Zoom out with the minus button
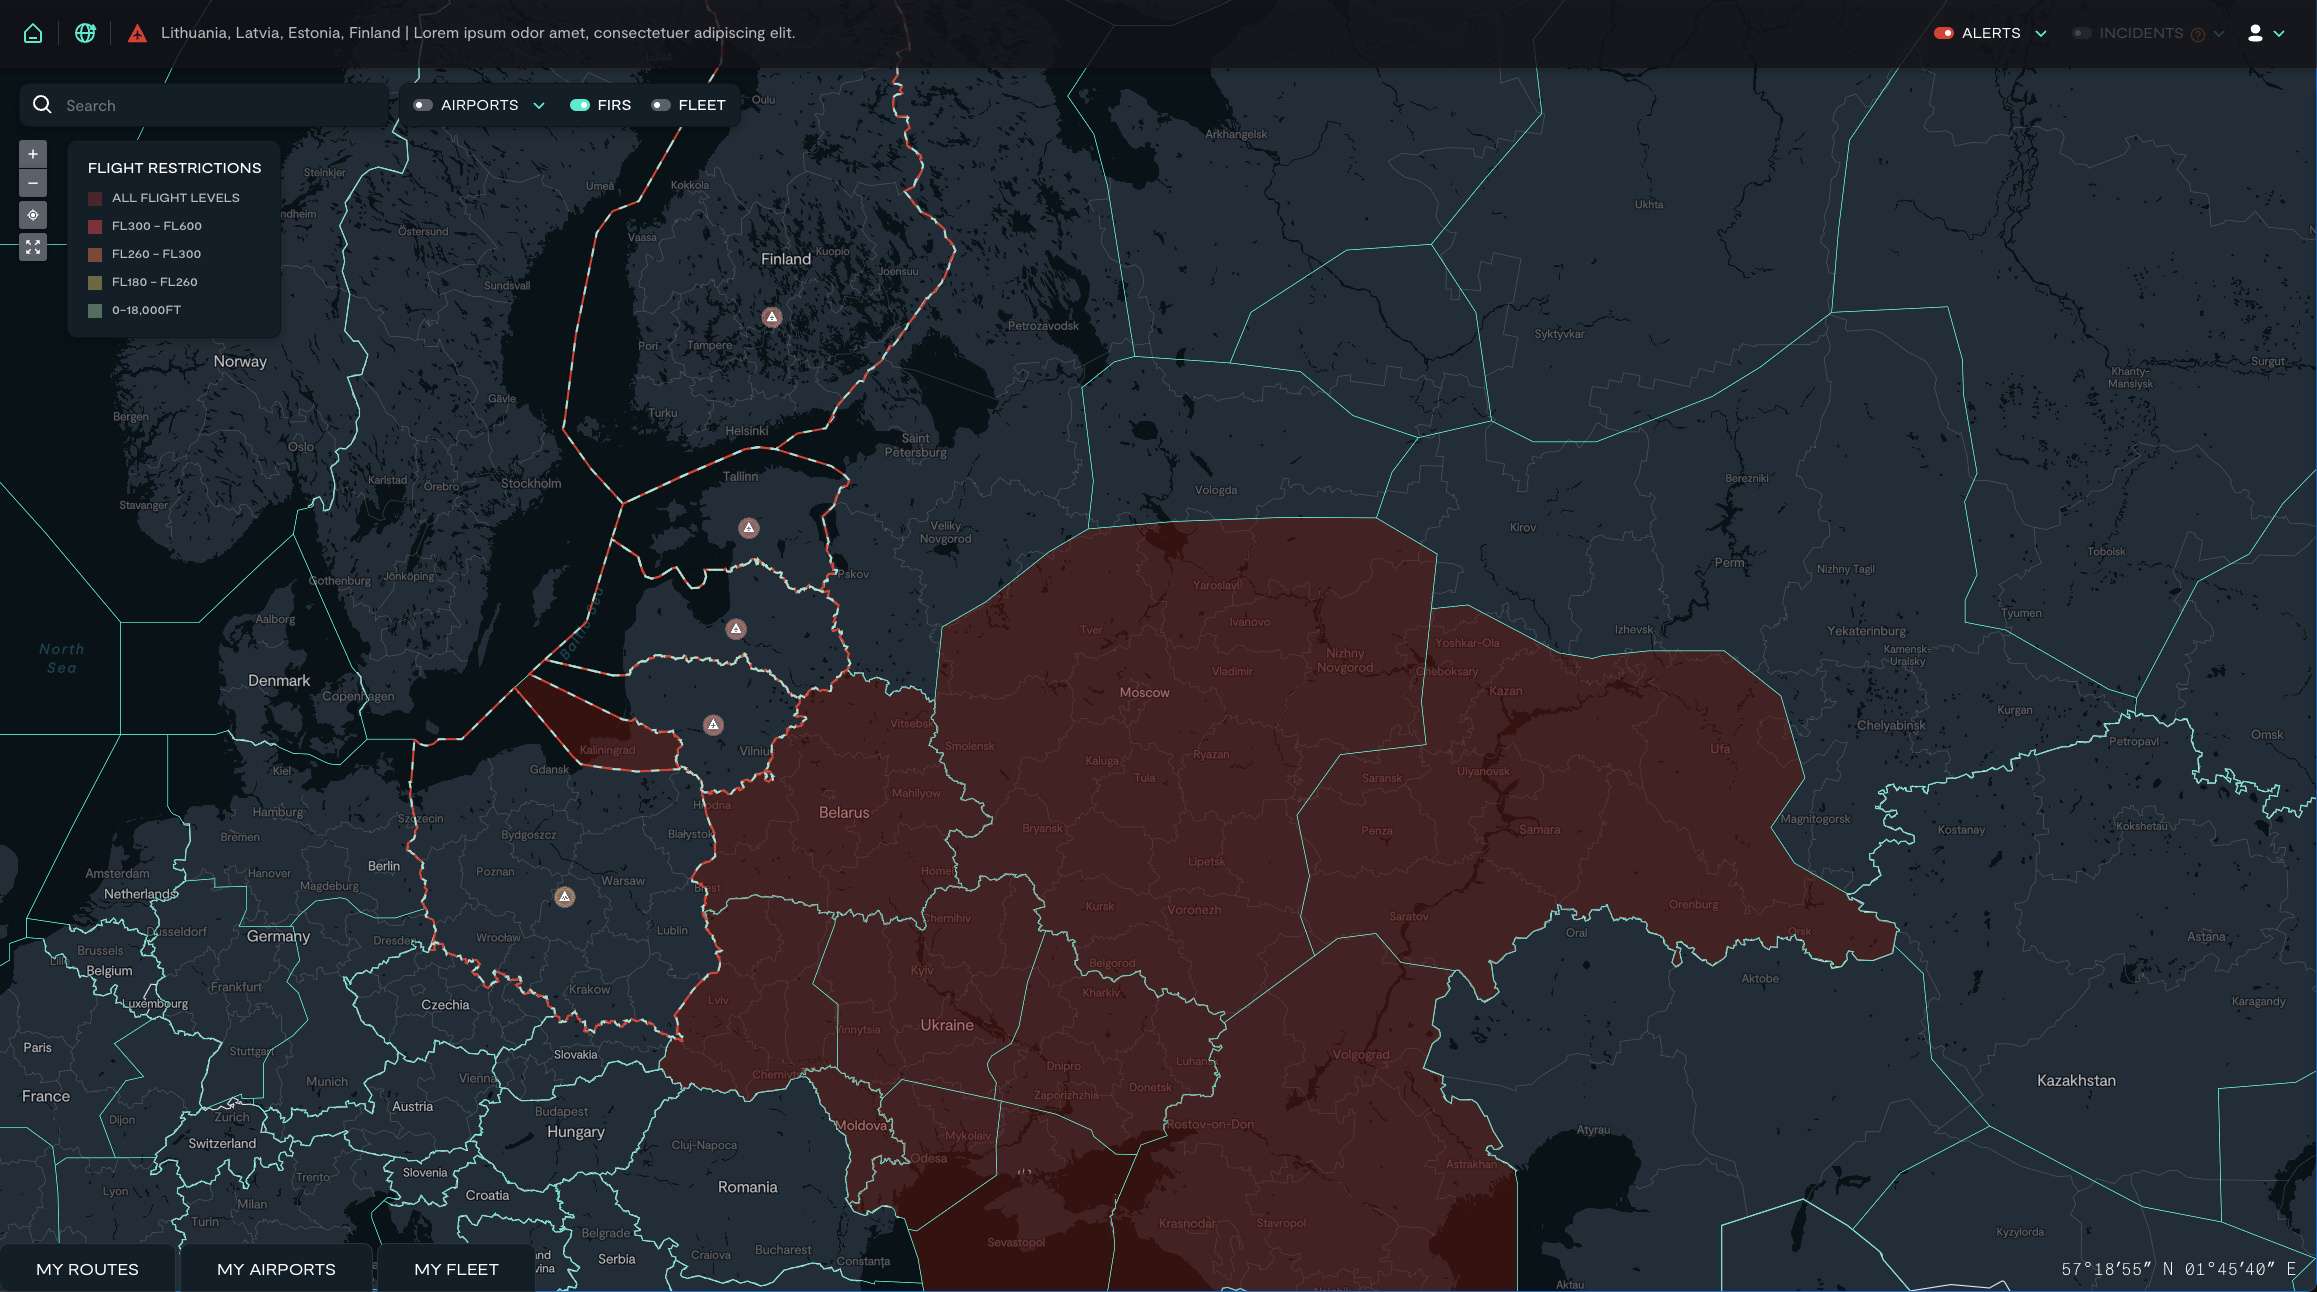Image resolution: width=2317 pixels, height=1292 pixels. (x=33, y=183)
